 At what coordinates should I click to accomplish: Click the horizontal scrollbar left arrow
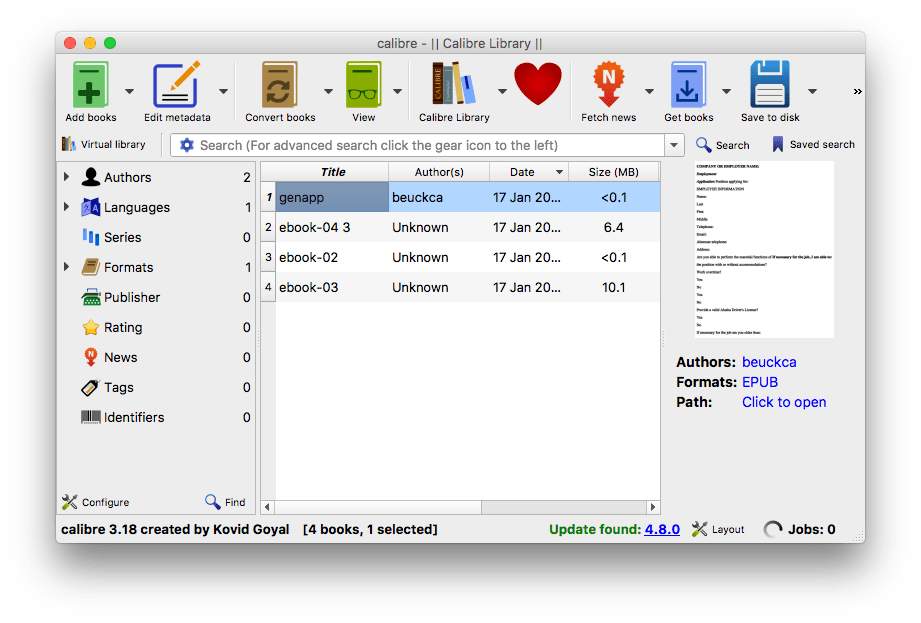[267, 507]
